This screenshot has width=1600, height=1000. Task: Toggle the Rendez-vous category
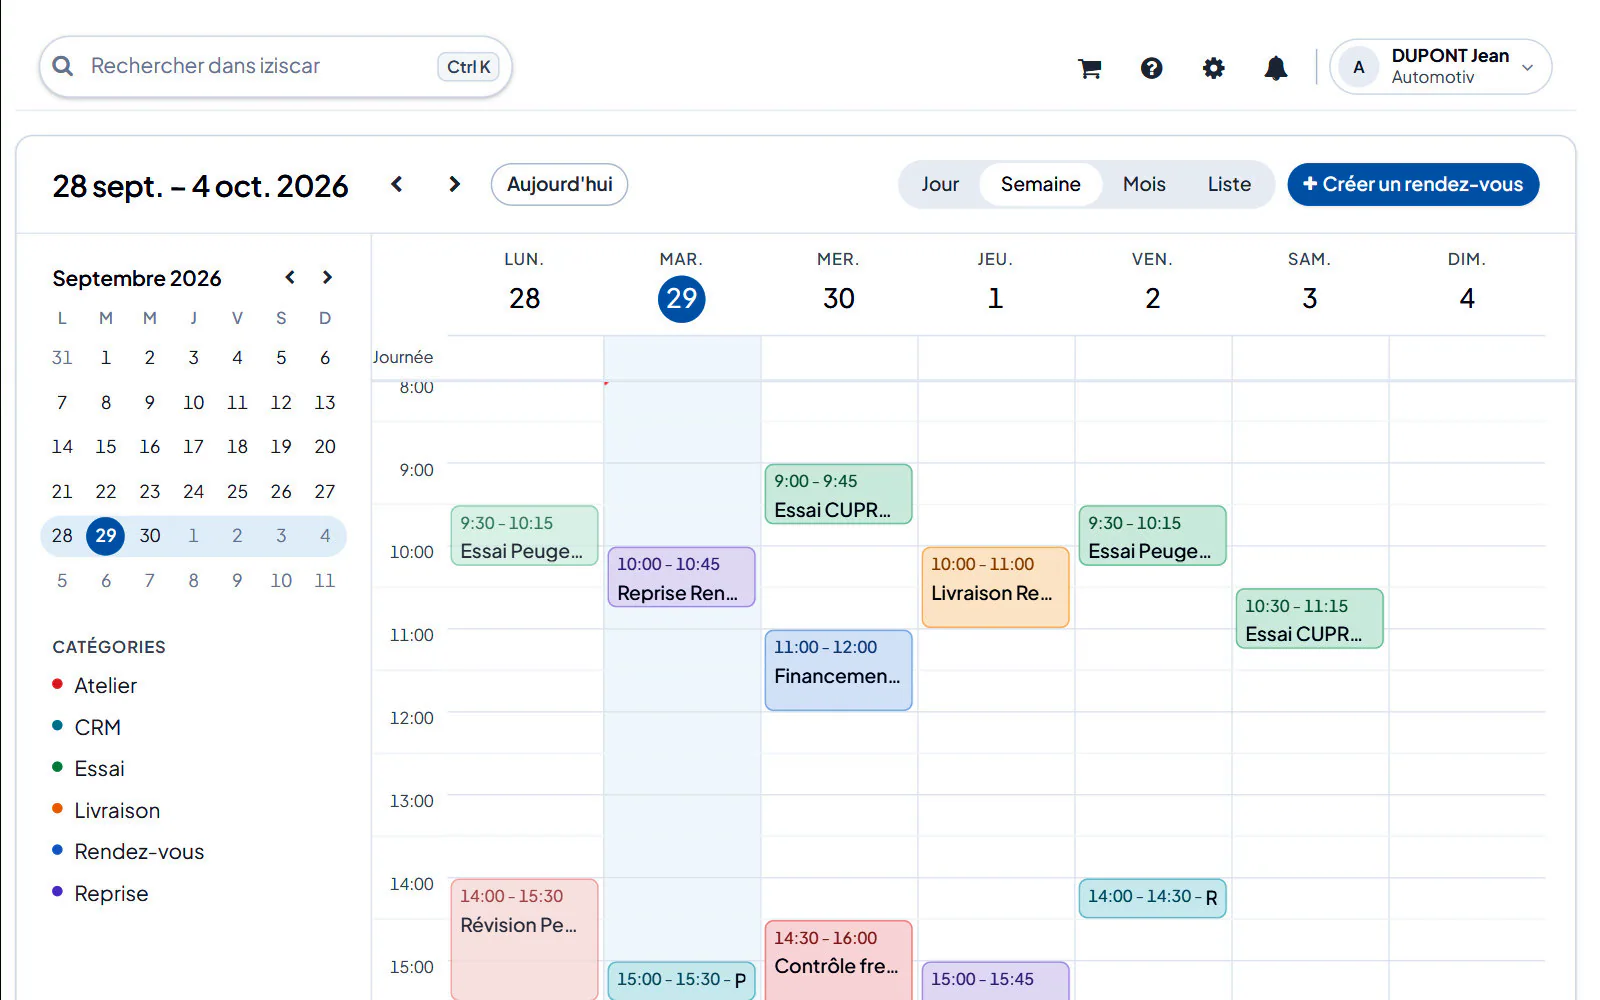[x=128, y=851]
